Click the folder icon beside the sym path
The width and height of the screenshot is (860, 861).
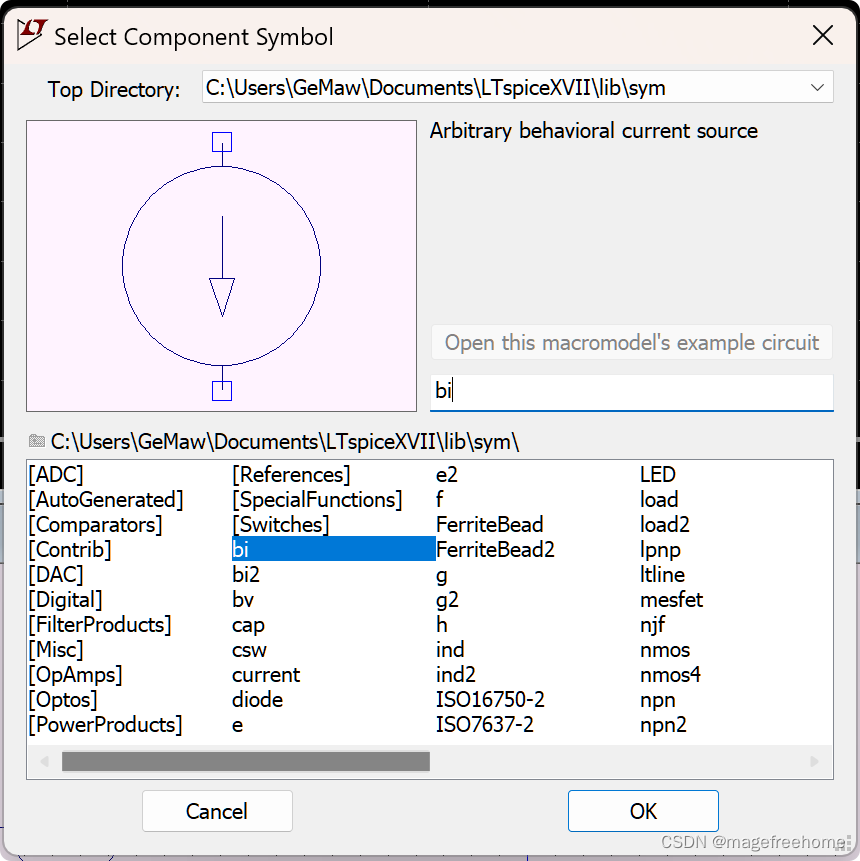[37, 441]
